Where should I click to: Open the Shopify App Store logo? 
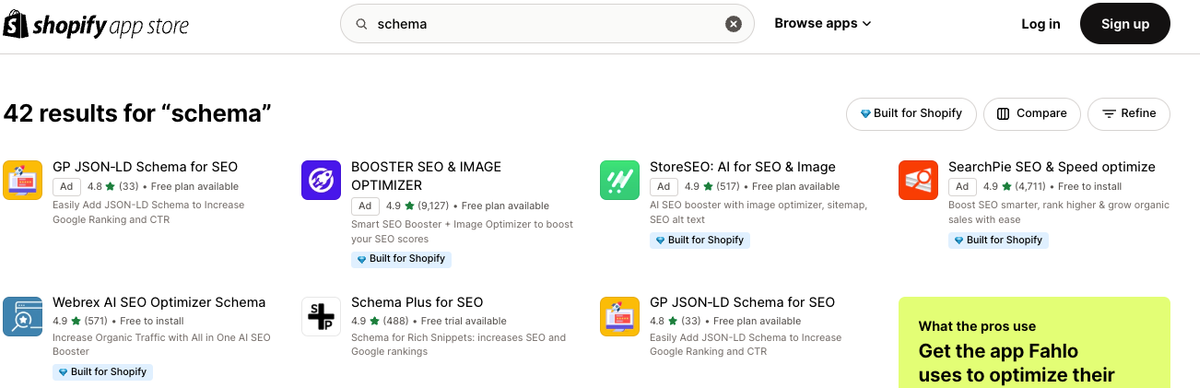pyautogui.click(x=96, y=24)
